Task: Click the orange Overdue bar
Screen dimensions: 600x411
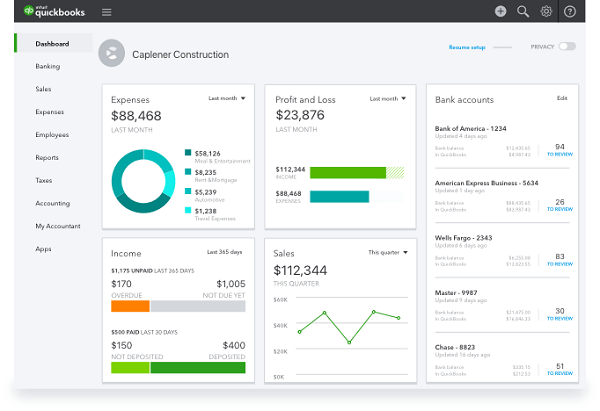Action: coord(130,306)
